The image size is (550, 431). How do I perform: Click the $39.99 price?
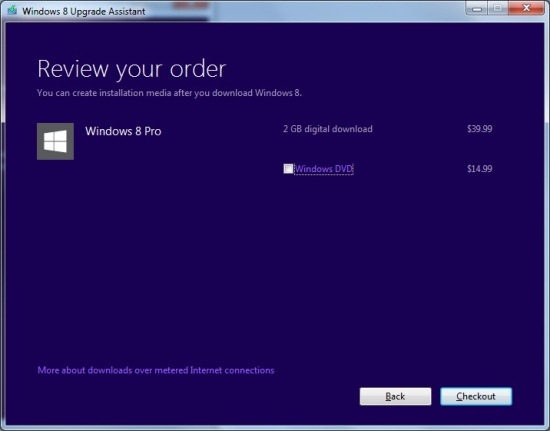pyautogui.click(x=479, y=129)
